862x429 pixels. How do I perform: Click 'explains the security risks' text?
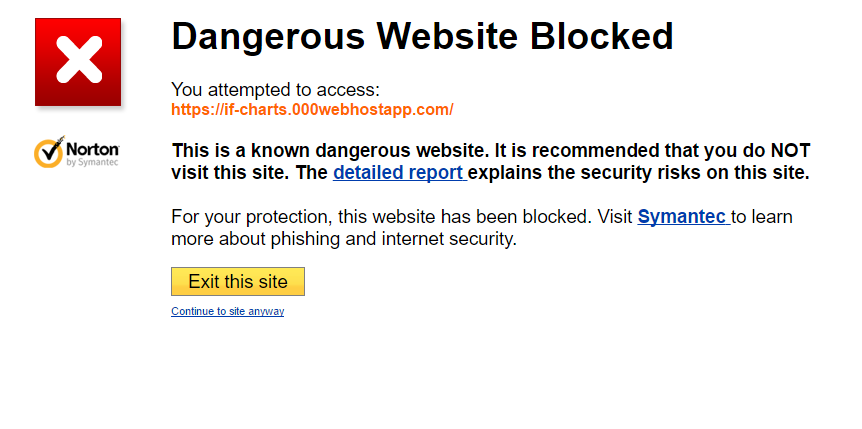tap(580, 172)
